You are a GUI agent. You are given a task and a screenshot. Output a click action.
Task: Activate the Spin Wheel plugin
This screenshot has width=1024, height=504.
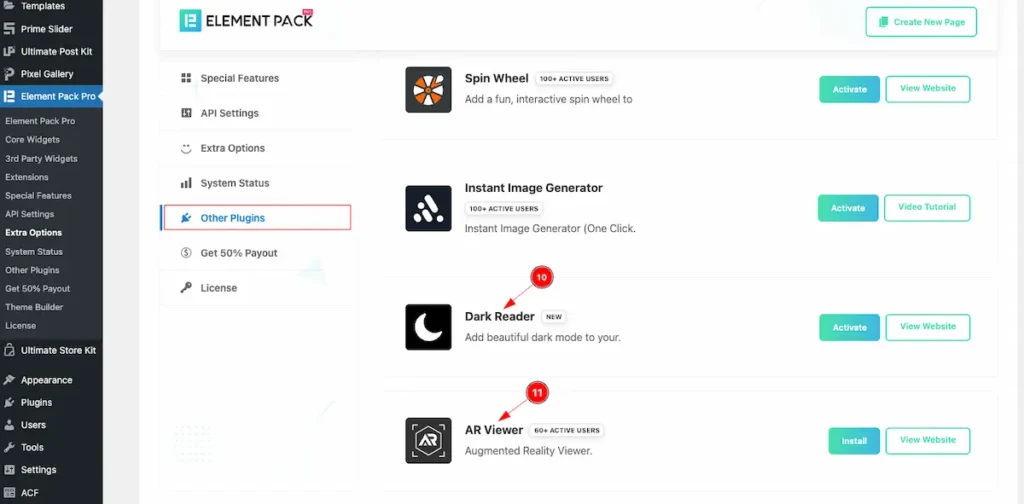(x=849, y=89)
